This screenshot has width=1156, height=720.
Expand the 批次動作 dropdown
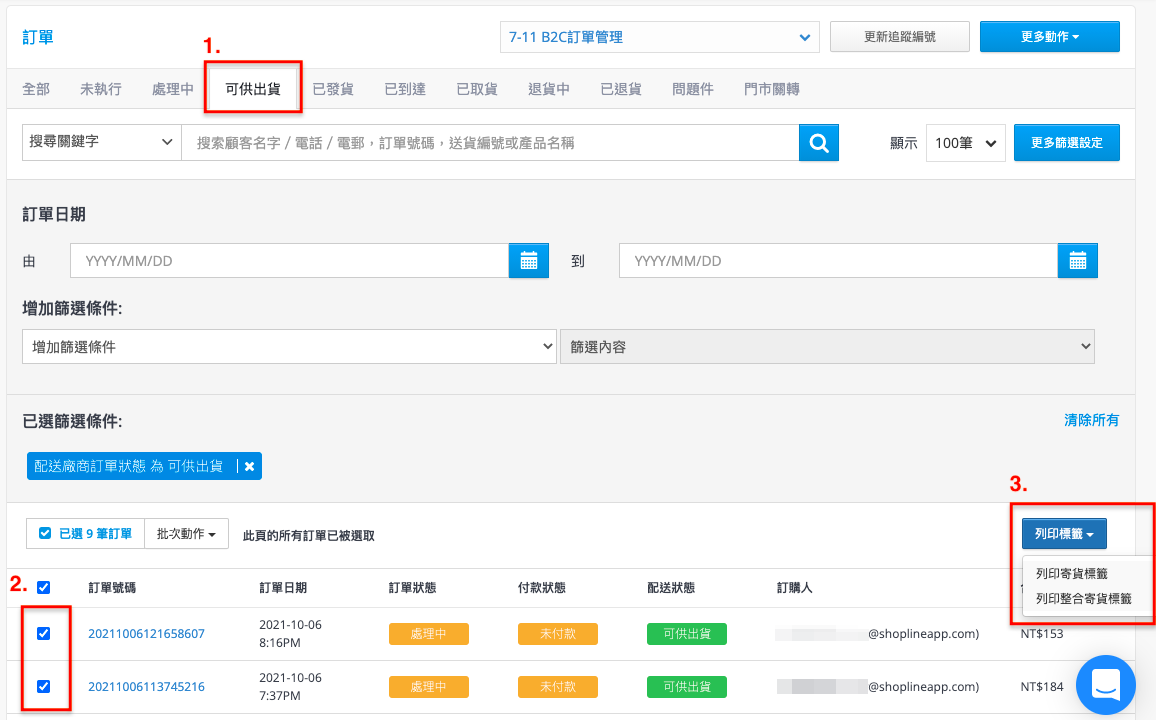186,534
